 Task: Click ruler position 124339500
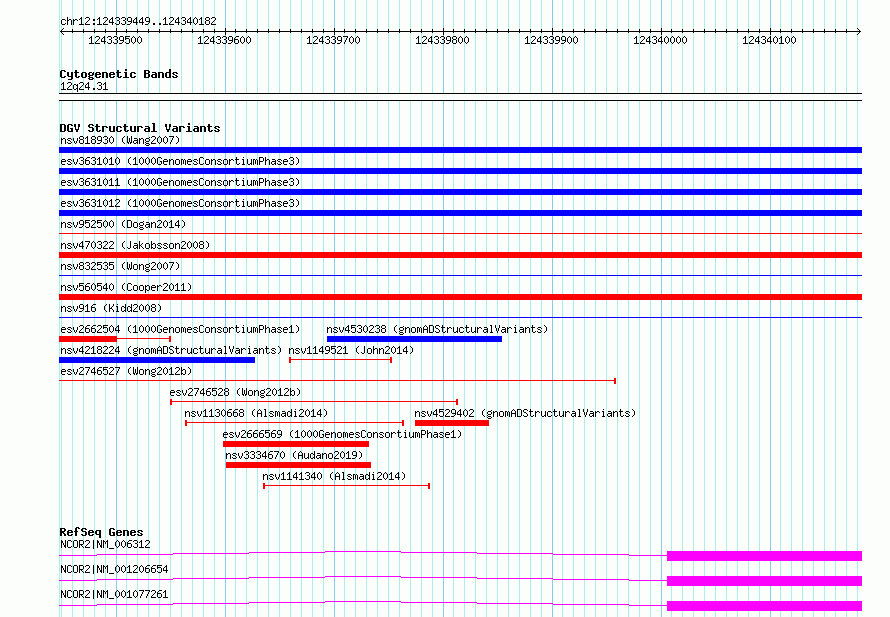pos(115,40)
